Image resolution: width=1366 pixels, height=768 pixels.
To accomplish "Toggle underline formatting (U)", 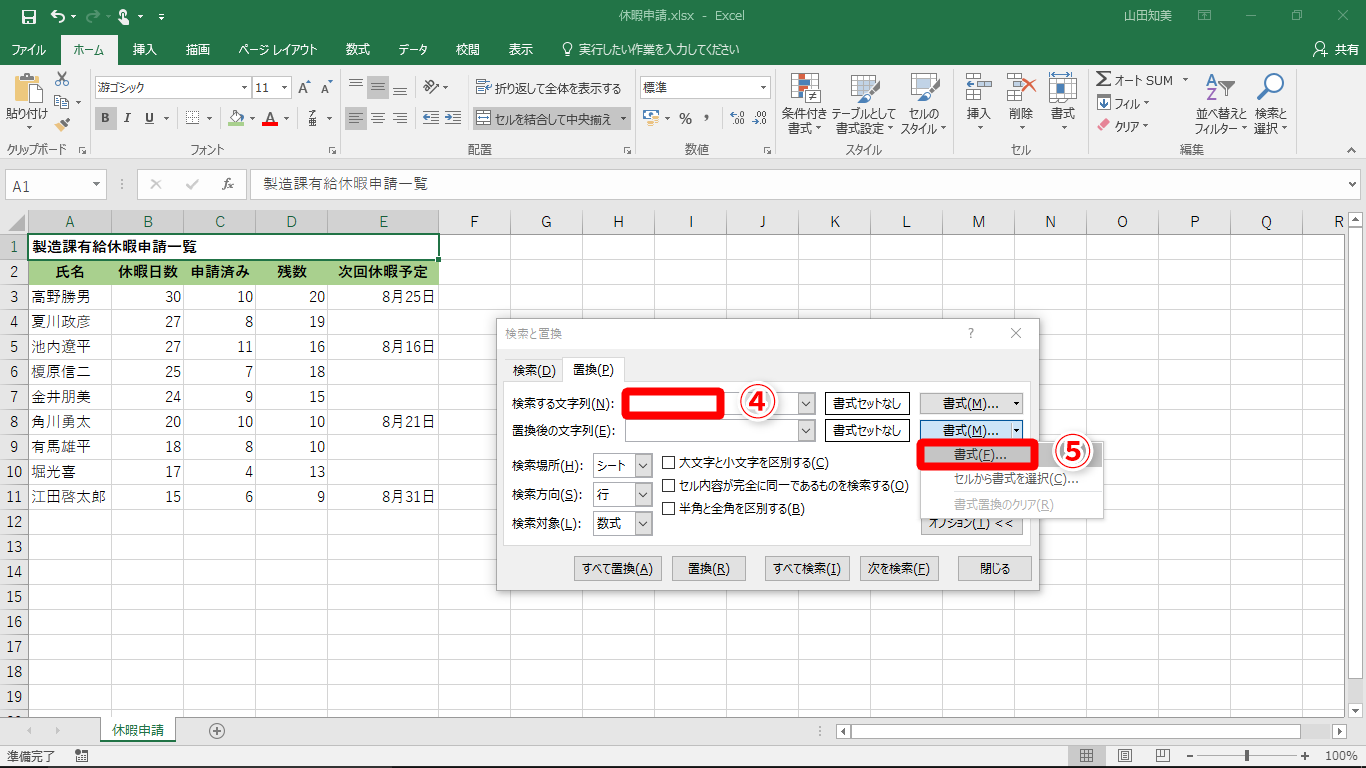I will (x=150, y=118).
